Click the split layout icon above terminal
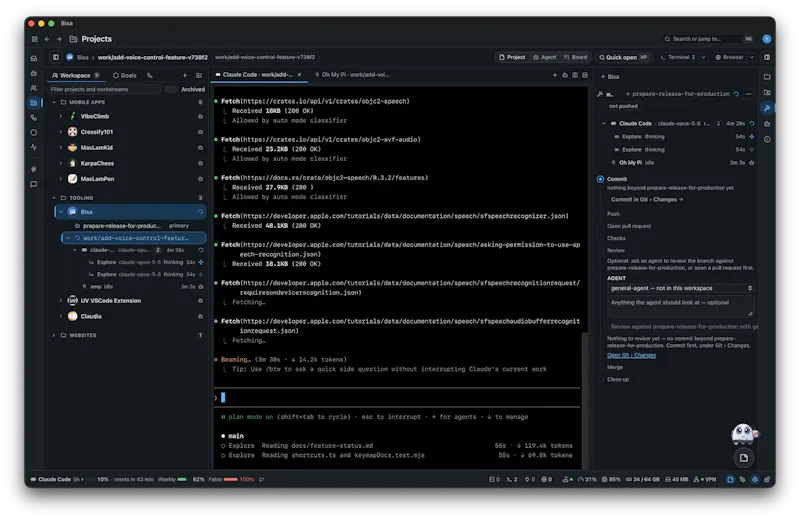Image resolution: width=800 pixels, height=520 pixels. tap(575, 75)
